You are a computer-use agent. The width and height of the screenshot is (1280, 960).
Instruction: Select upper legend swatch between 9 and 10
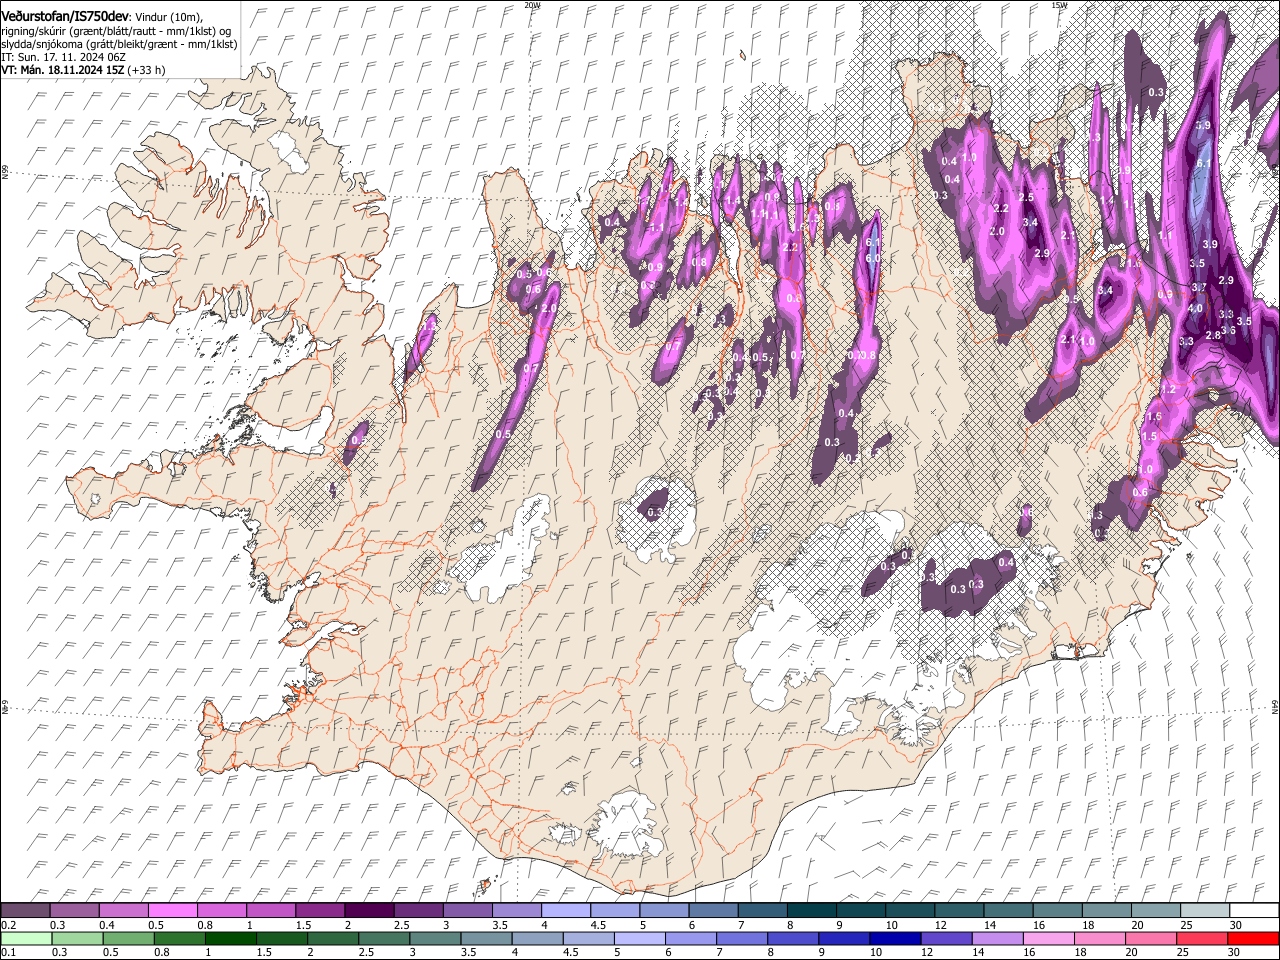pyautogui.click(x=859, y=910)
